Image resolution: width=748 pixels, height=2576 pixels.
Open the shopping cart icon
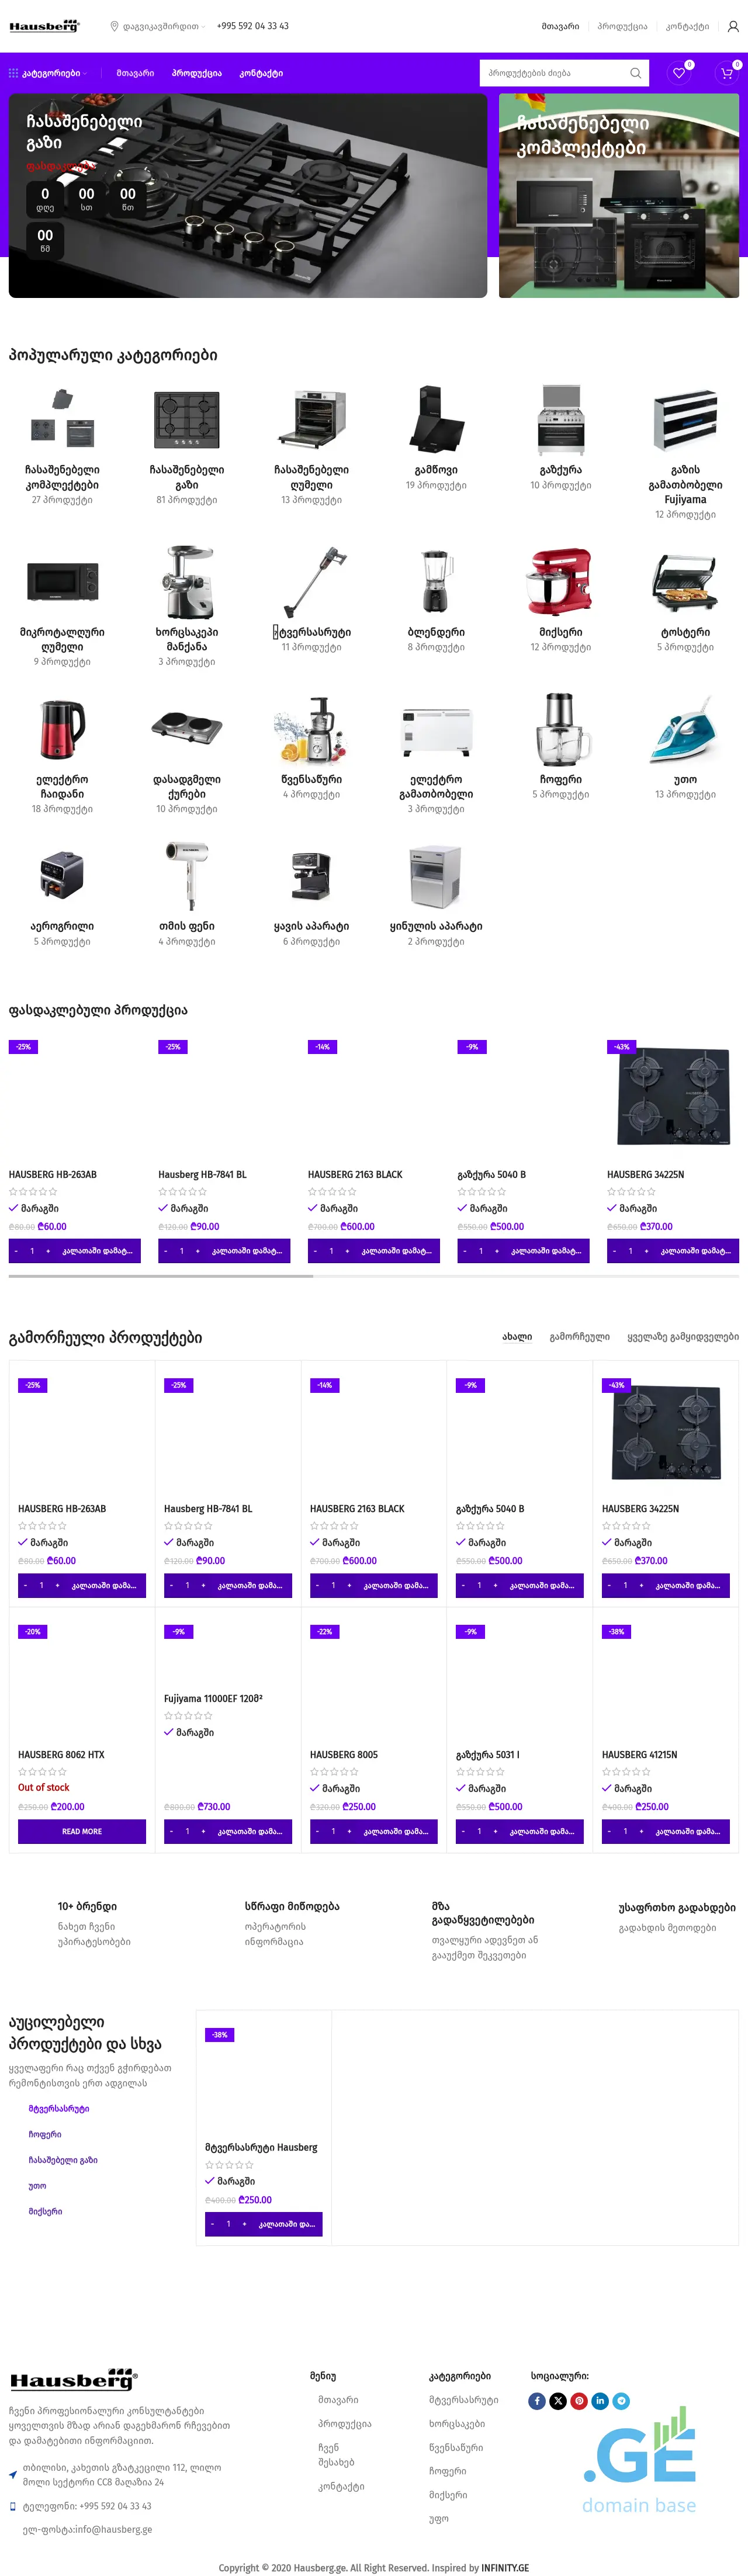[727, 73]
